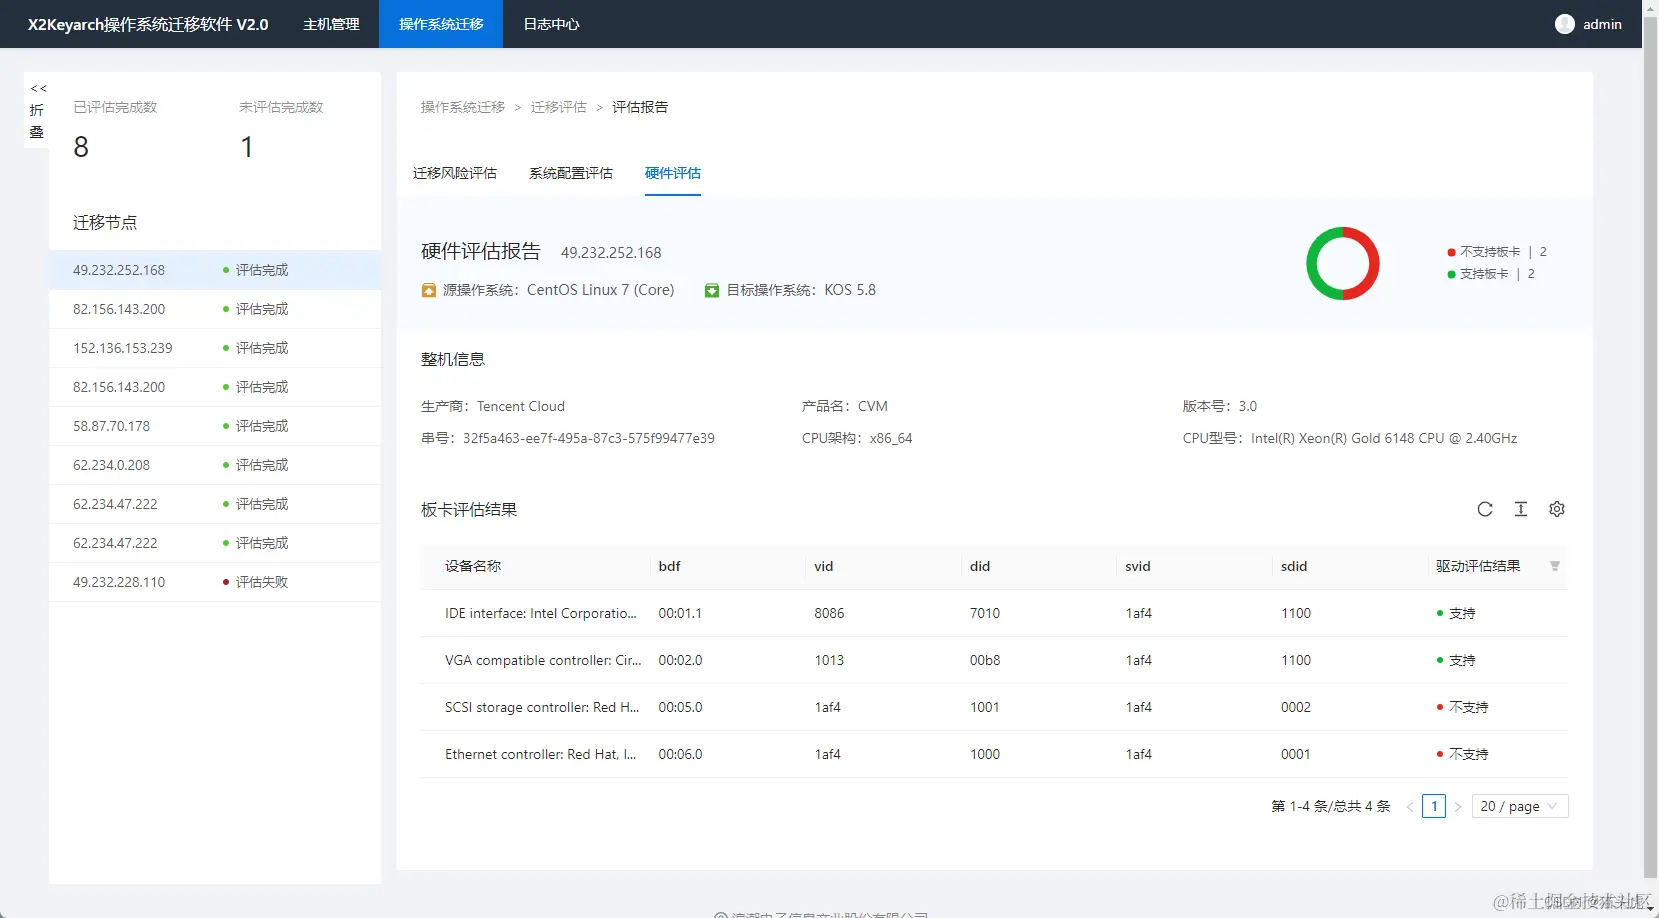Image resolution: width=1659 pixels, height=918 pixels.
Task: Click IDE interface: Intel Corporation row name
Action: click(541, 613)
